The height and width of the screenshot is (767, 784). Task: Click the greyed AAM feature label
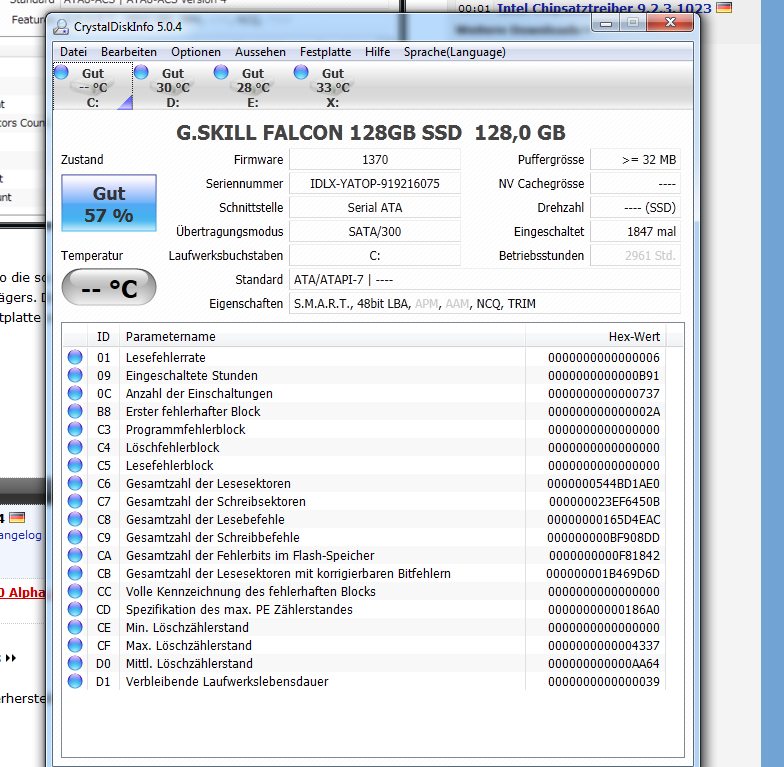[457, 304]
